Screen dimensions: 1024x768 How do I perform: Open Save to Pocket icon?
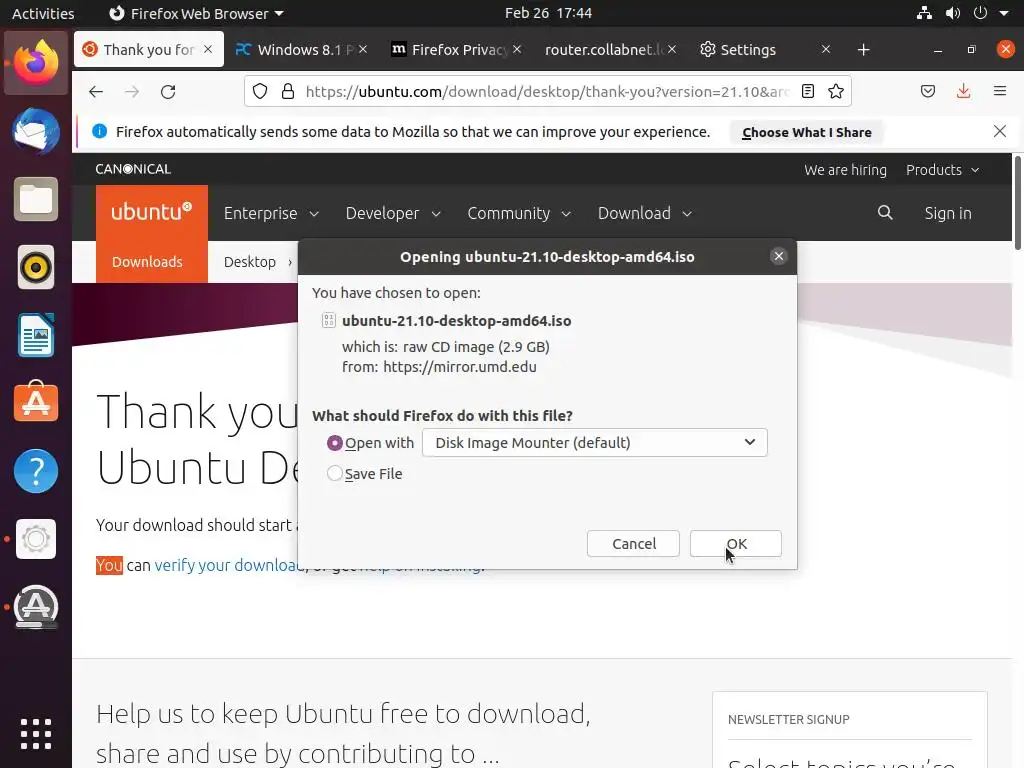[x=928, y=91]
